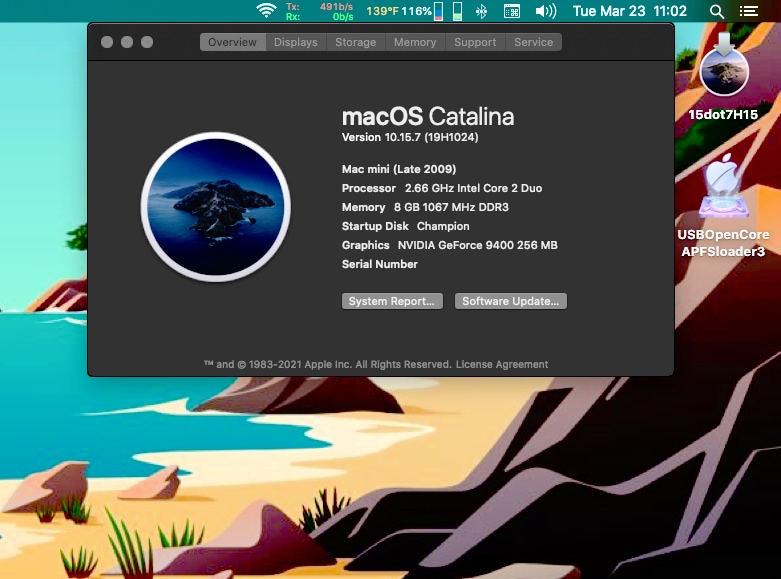Image resolution: width=781 pixels, height=579 pixels.
Task: Click the version text 10.15.7 (19H1024)
Action: [410, 138]
